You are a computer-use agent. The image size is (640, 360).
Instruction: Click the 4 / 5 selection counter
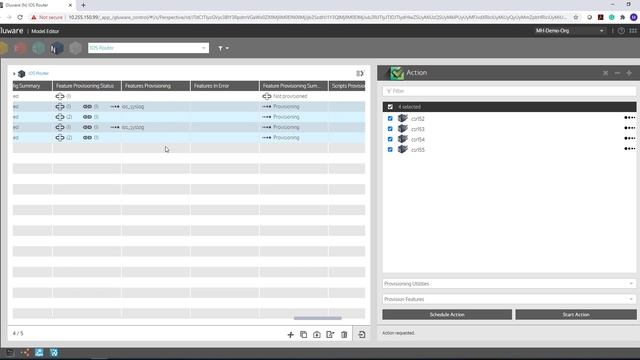click(x=18, y=333)
